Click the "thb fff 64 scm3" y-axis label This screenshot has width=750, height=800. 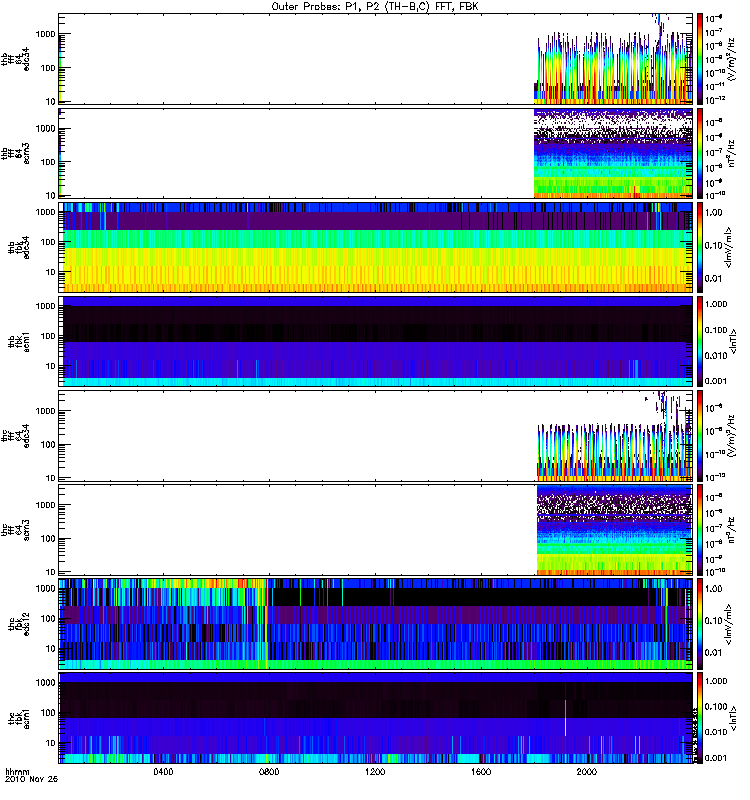click(x=16, y=153)
